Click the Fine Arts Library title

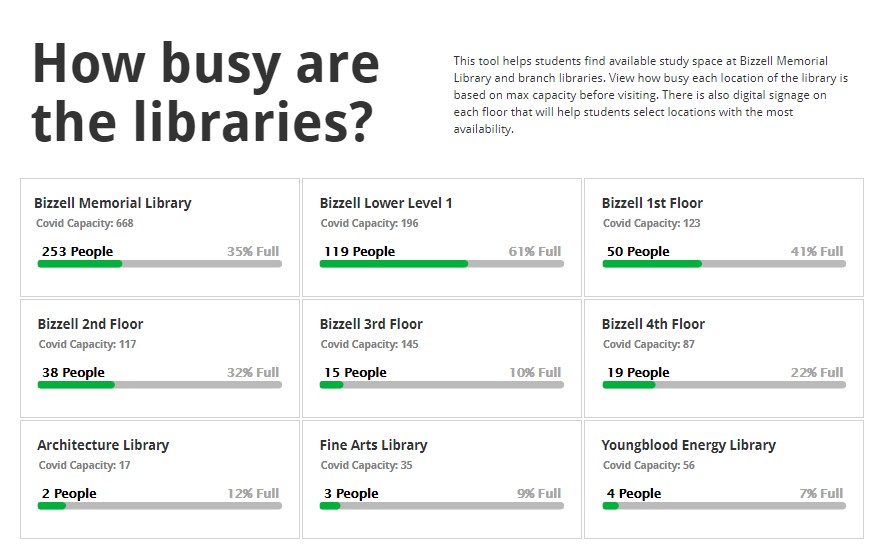pos(373,445)
